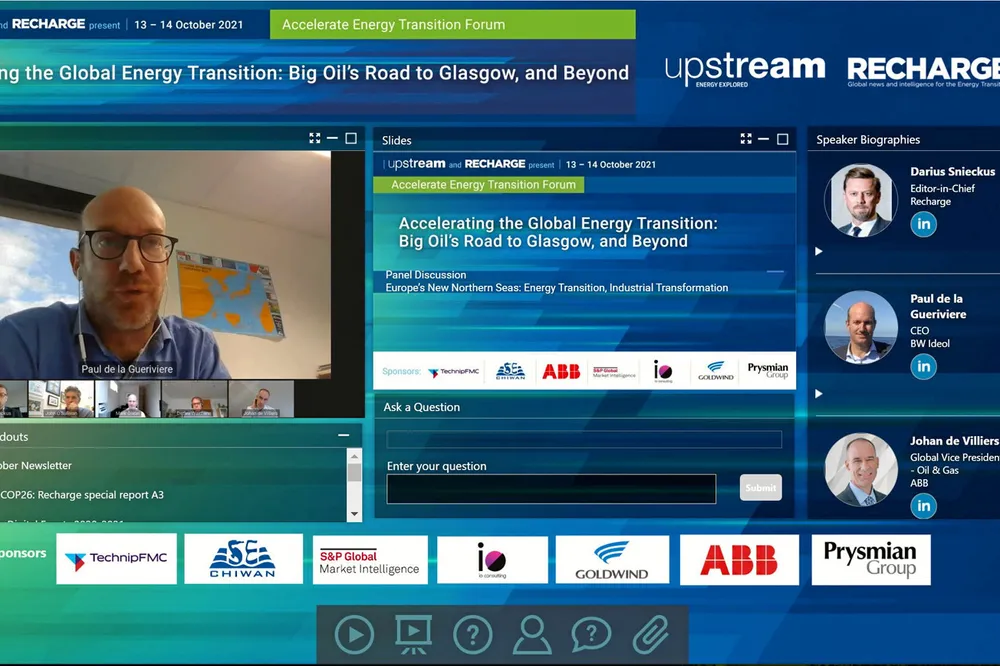Click the media player play icon in bottom dock

354,635
